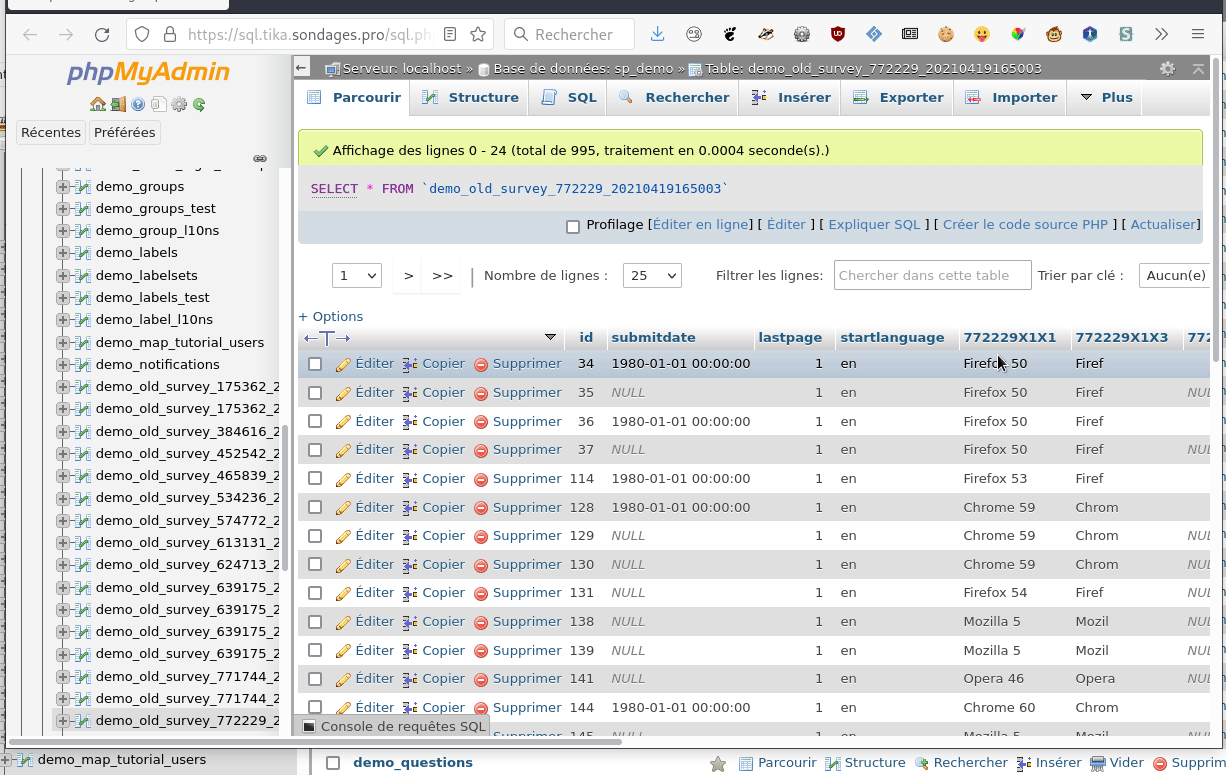Click the Firefox downloads arrow icon

pyautogui.click(x=657, y=34)
